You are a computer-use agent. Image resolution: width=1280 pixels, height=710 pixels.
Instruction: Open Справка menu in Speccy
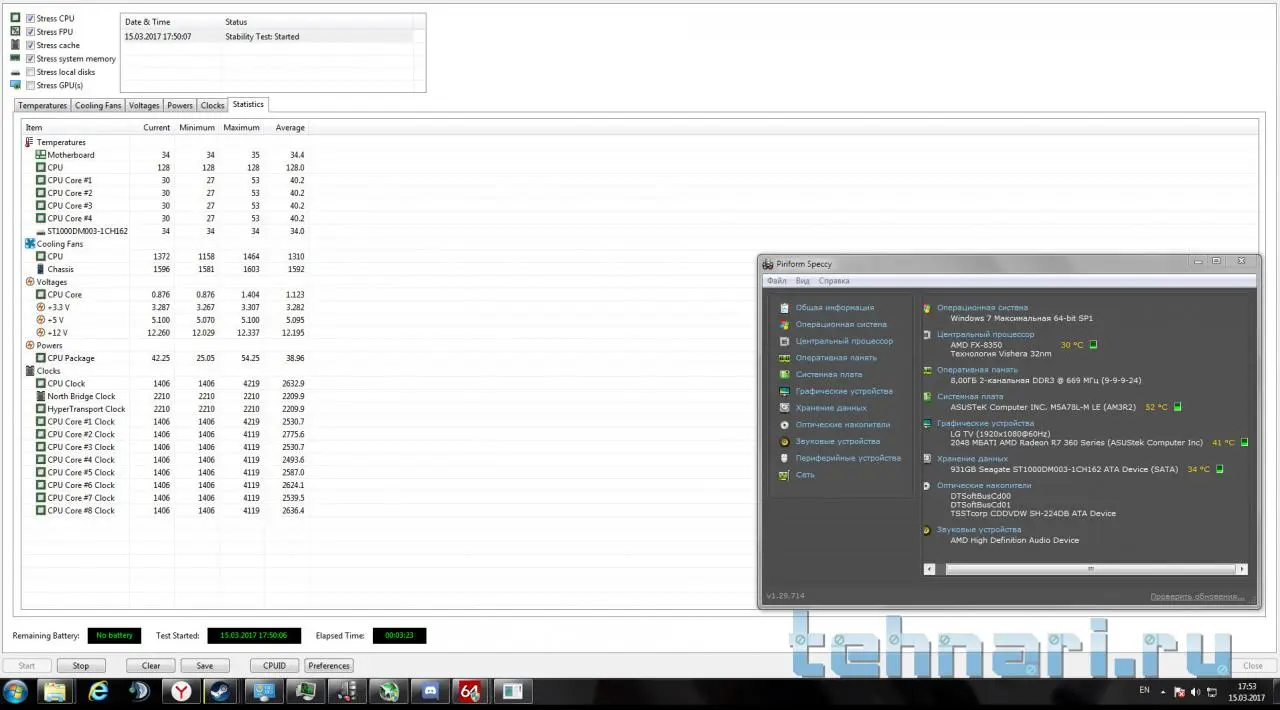coord(834,281)
